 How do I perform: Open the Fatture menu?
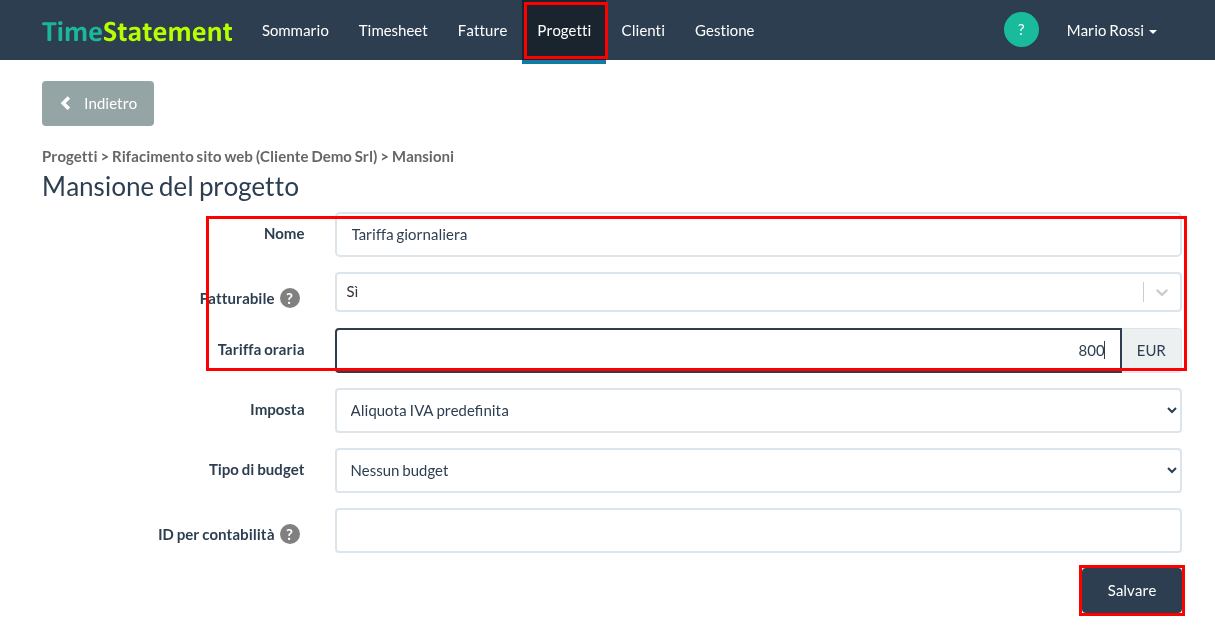click(x=482, y=30)
